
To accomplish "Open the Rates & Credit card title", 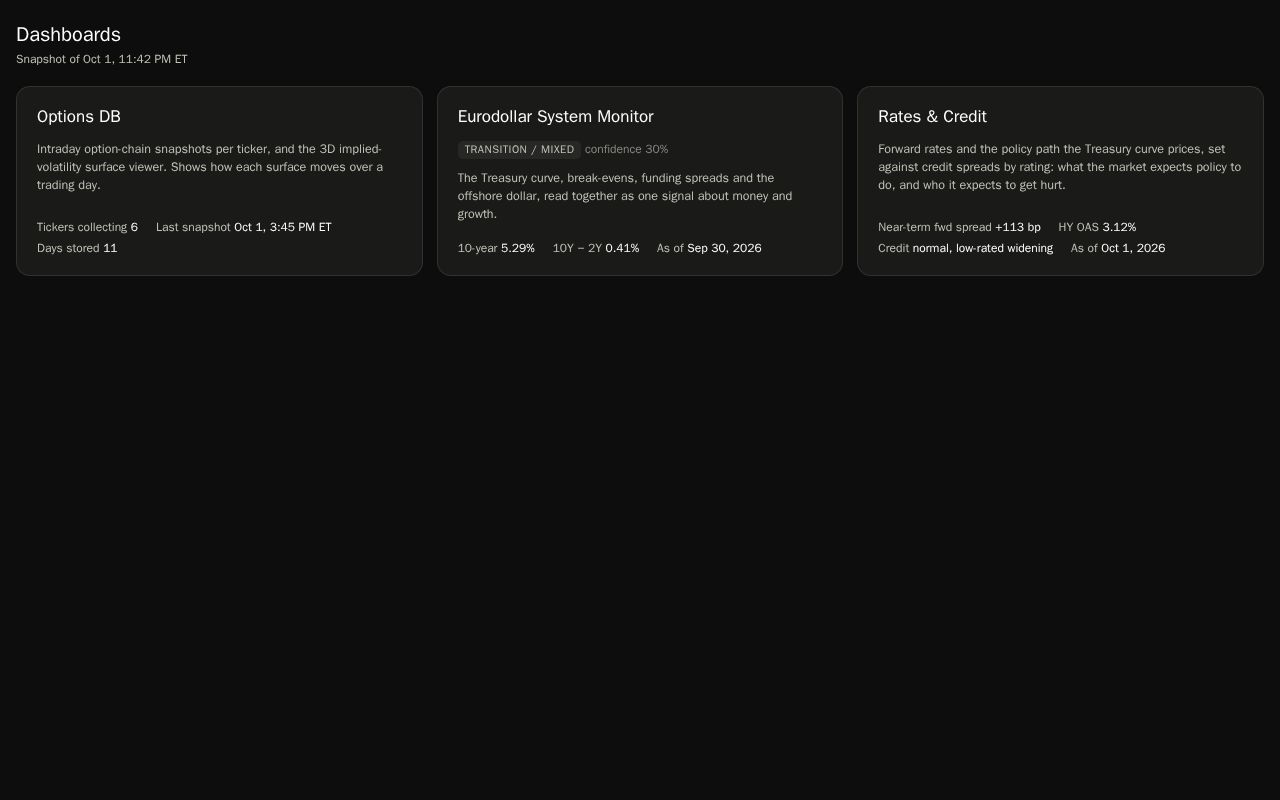I will (932, 117).
